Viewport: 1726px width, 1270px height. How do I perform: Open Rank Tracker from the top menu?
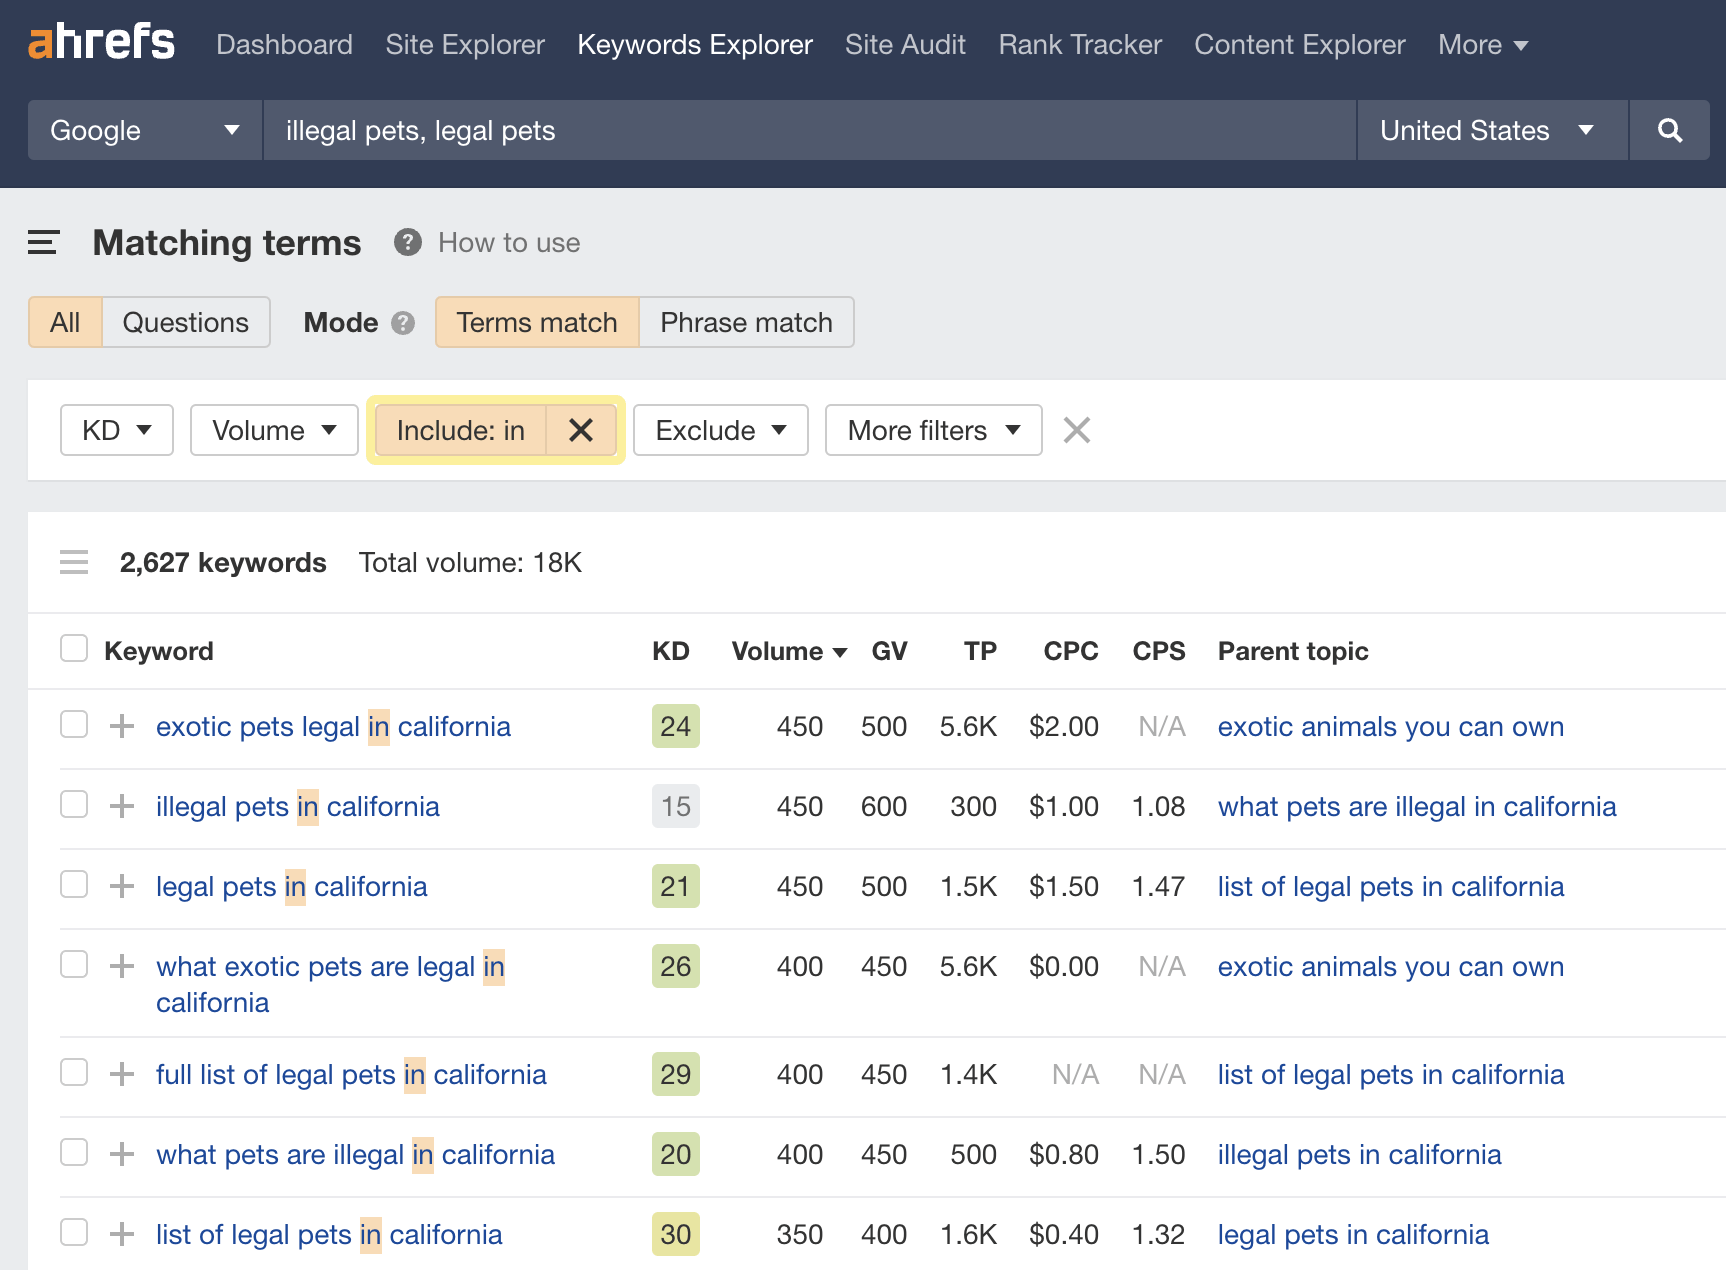(1079, 44)
